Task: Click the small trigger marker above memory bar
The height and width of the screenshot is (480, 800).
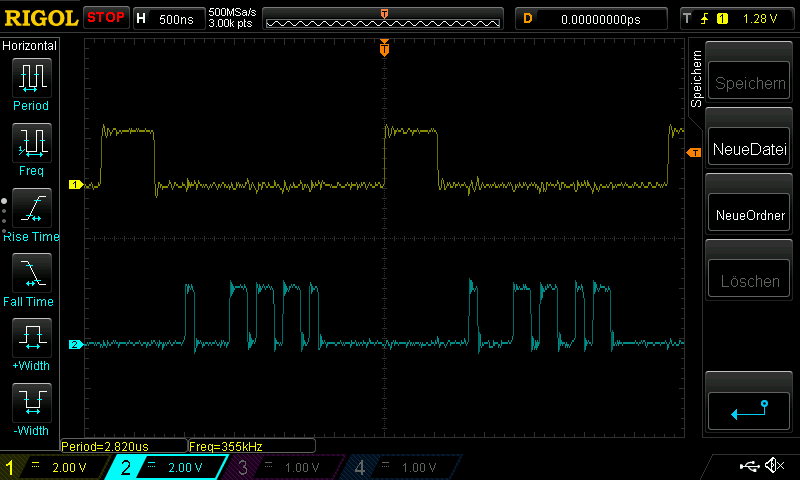Action: [384, 13]
